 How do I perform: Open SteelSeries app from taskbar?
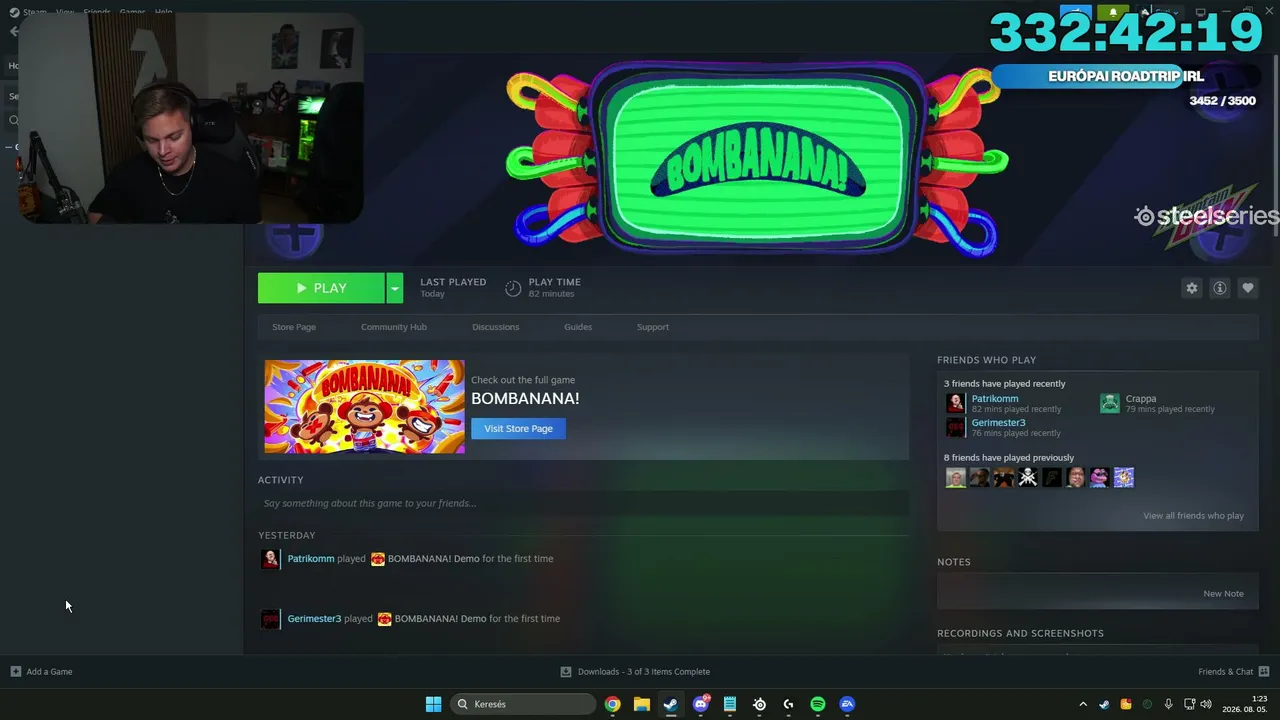[x=759, y=704]
